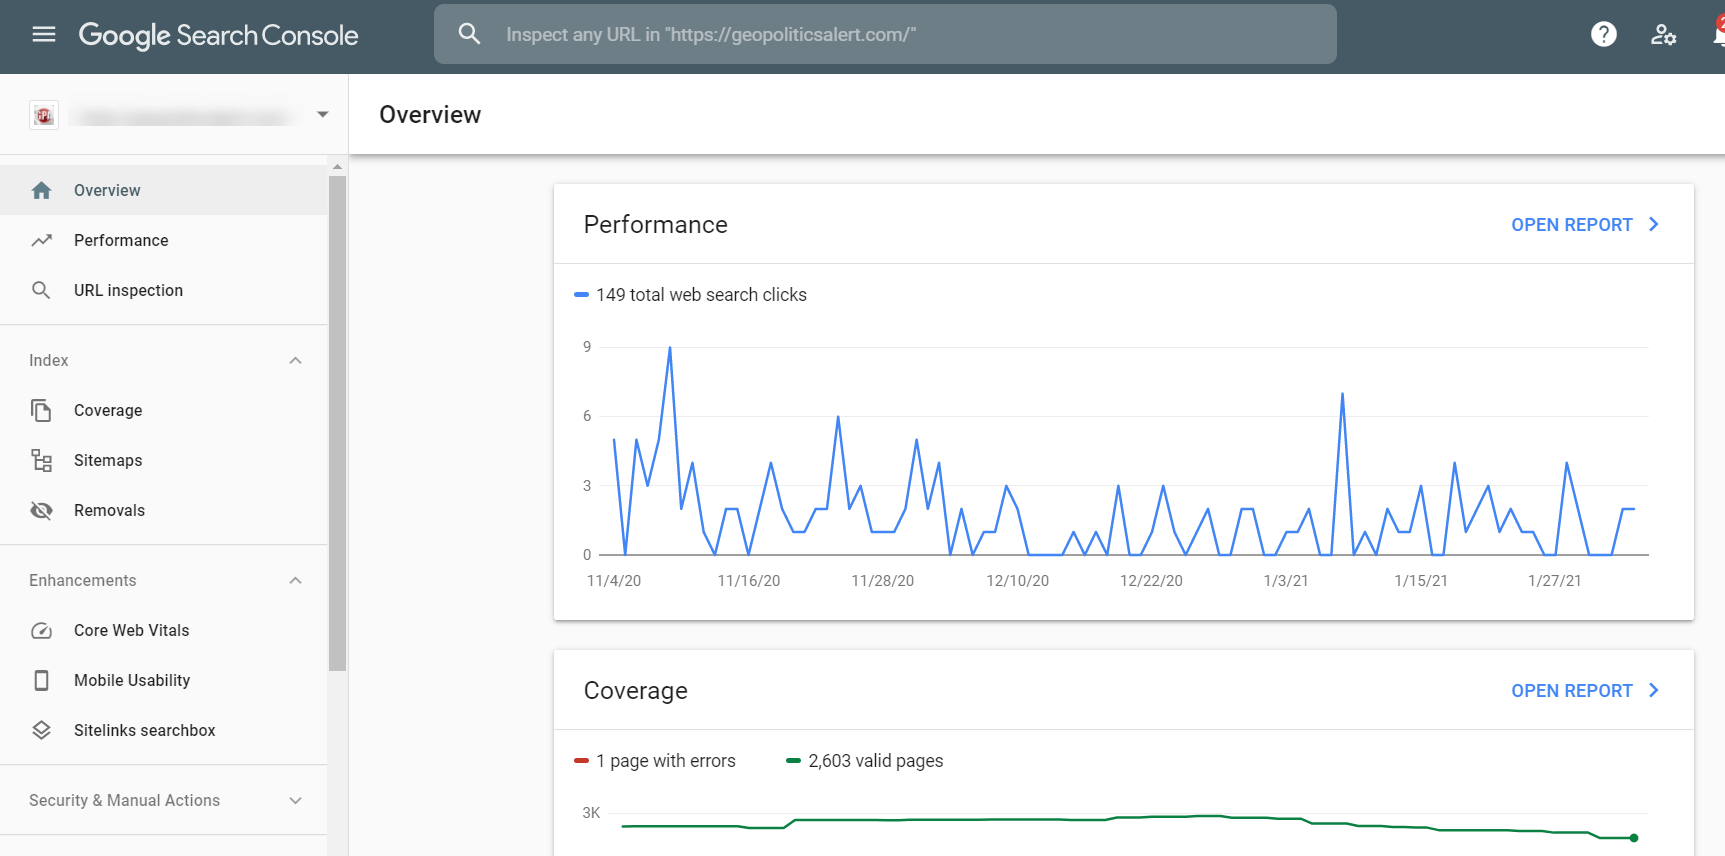1725x856 pixels.
Task: Click chevron next to Performance OPEN REPORT
Action: [x=1654, y=224]
